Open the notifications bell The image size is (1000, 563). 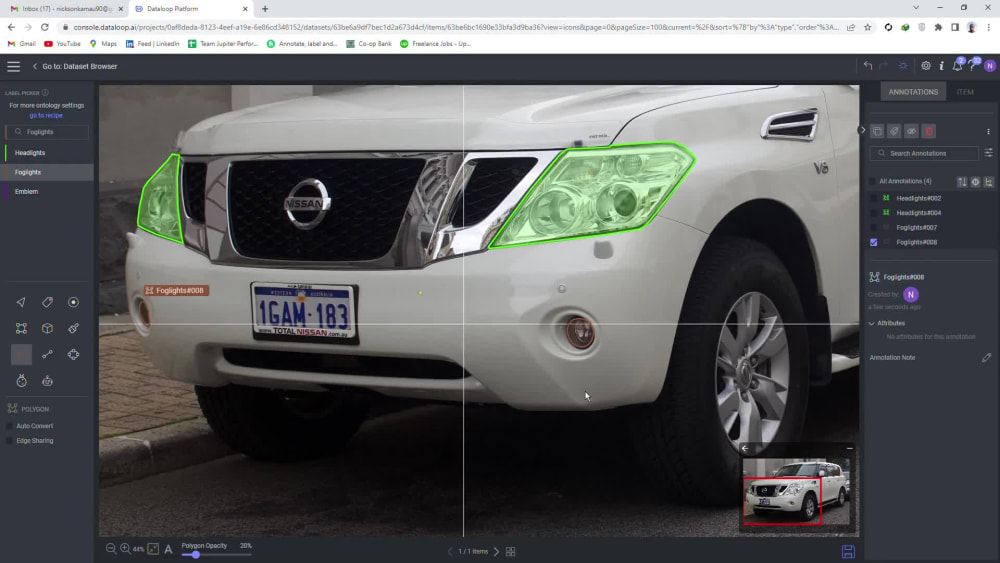[x=957, y=65]
